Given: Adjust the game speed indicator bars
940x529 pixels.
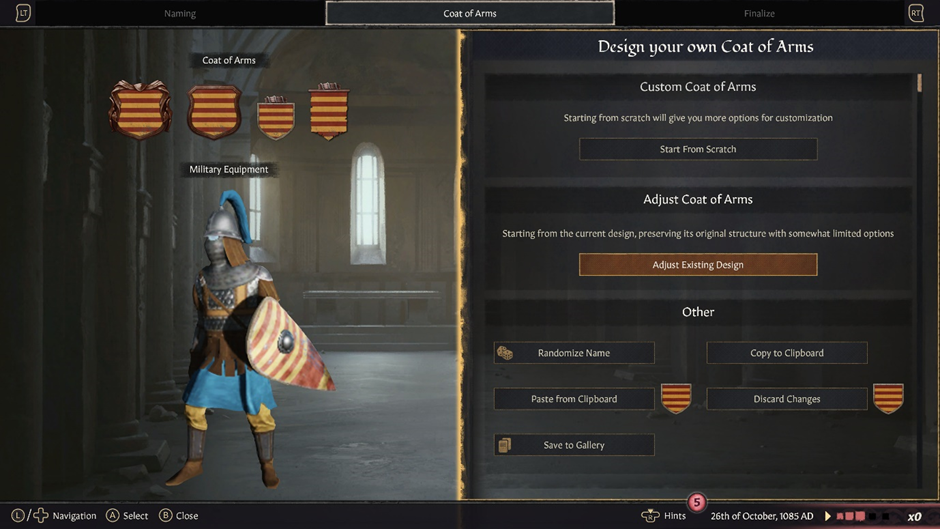Looking at the screenshot, I should [x=863, y=516].
